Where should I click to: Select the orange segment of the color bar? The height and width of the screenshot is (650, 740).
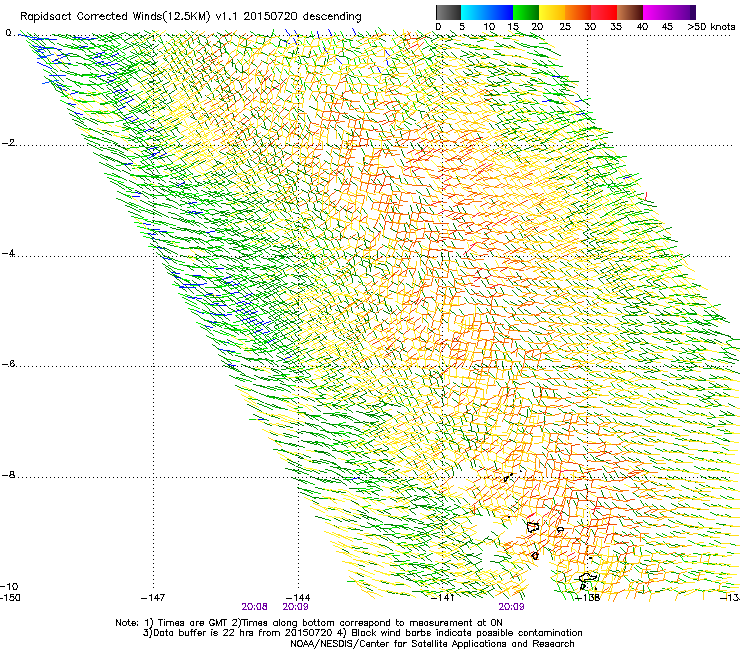point(578,12)
